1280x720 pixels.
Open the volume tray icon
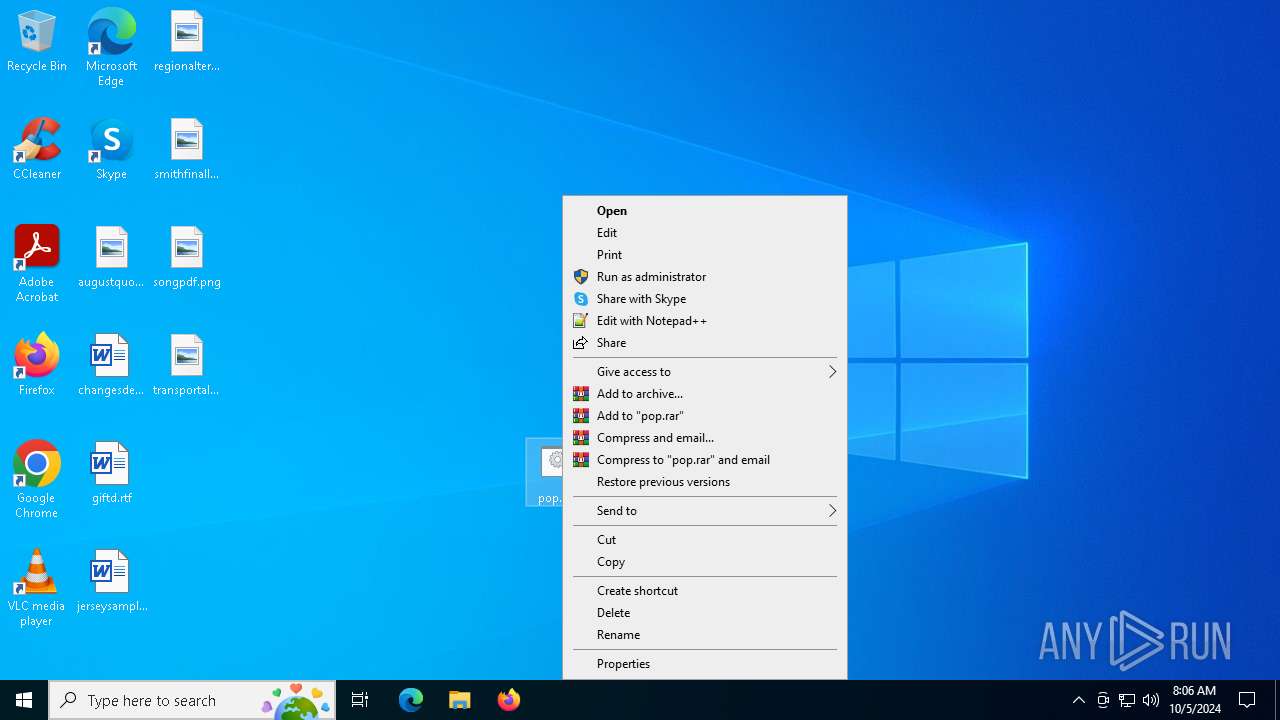1150,700
